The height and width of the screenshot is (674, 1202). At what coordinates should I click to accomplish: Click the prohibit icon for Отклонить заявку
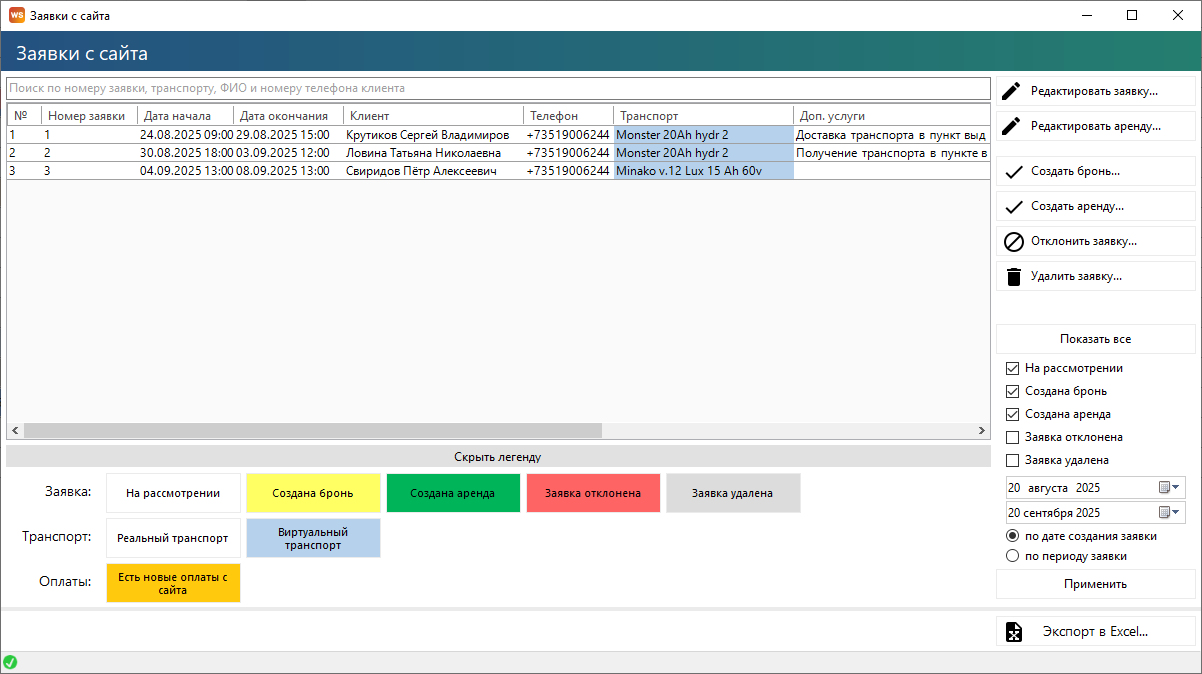pos(1013,241)
